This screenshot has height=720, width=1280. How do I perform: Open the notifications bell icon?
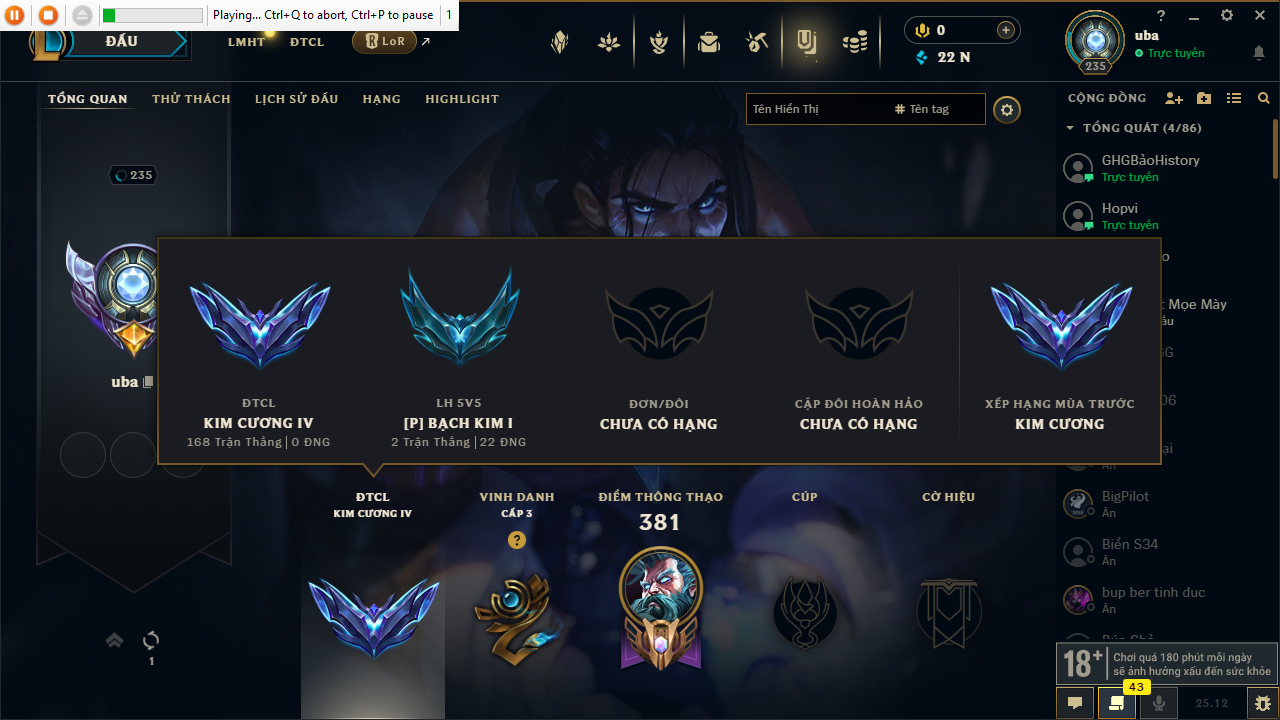pos(1259,53)
